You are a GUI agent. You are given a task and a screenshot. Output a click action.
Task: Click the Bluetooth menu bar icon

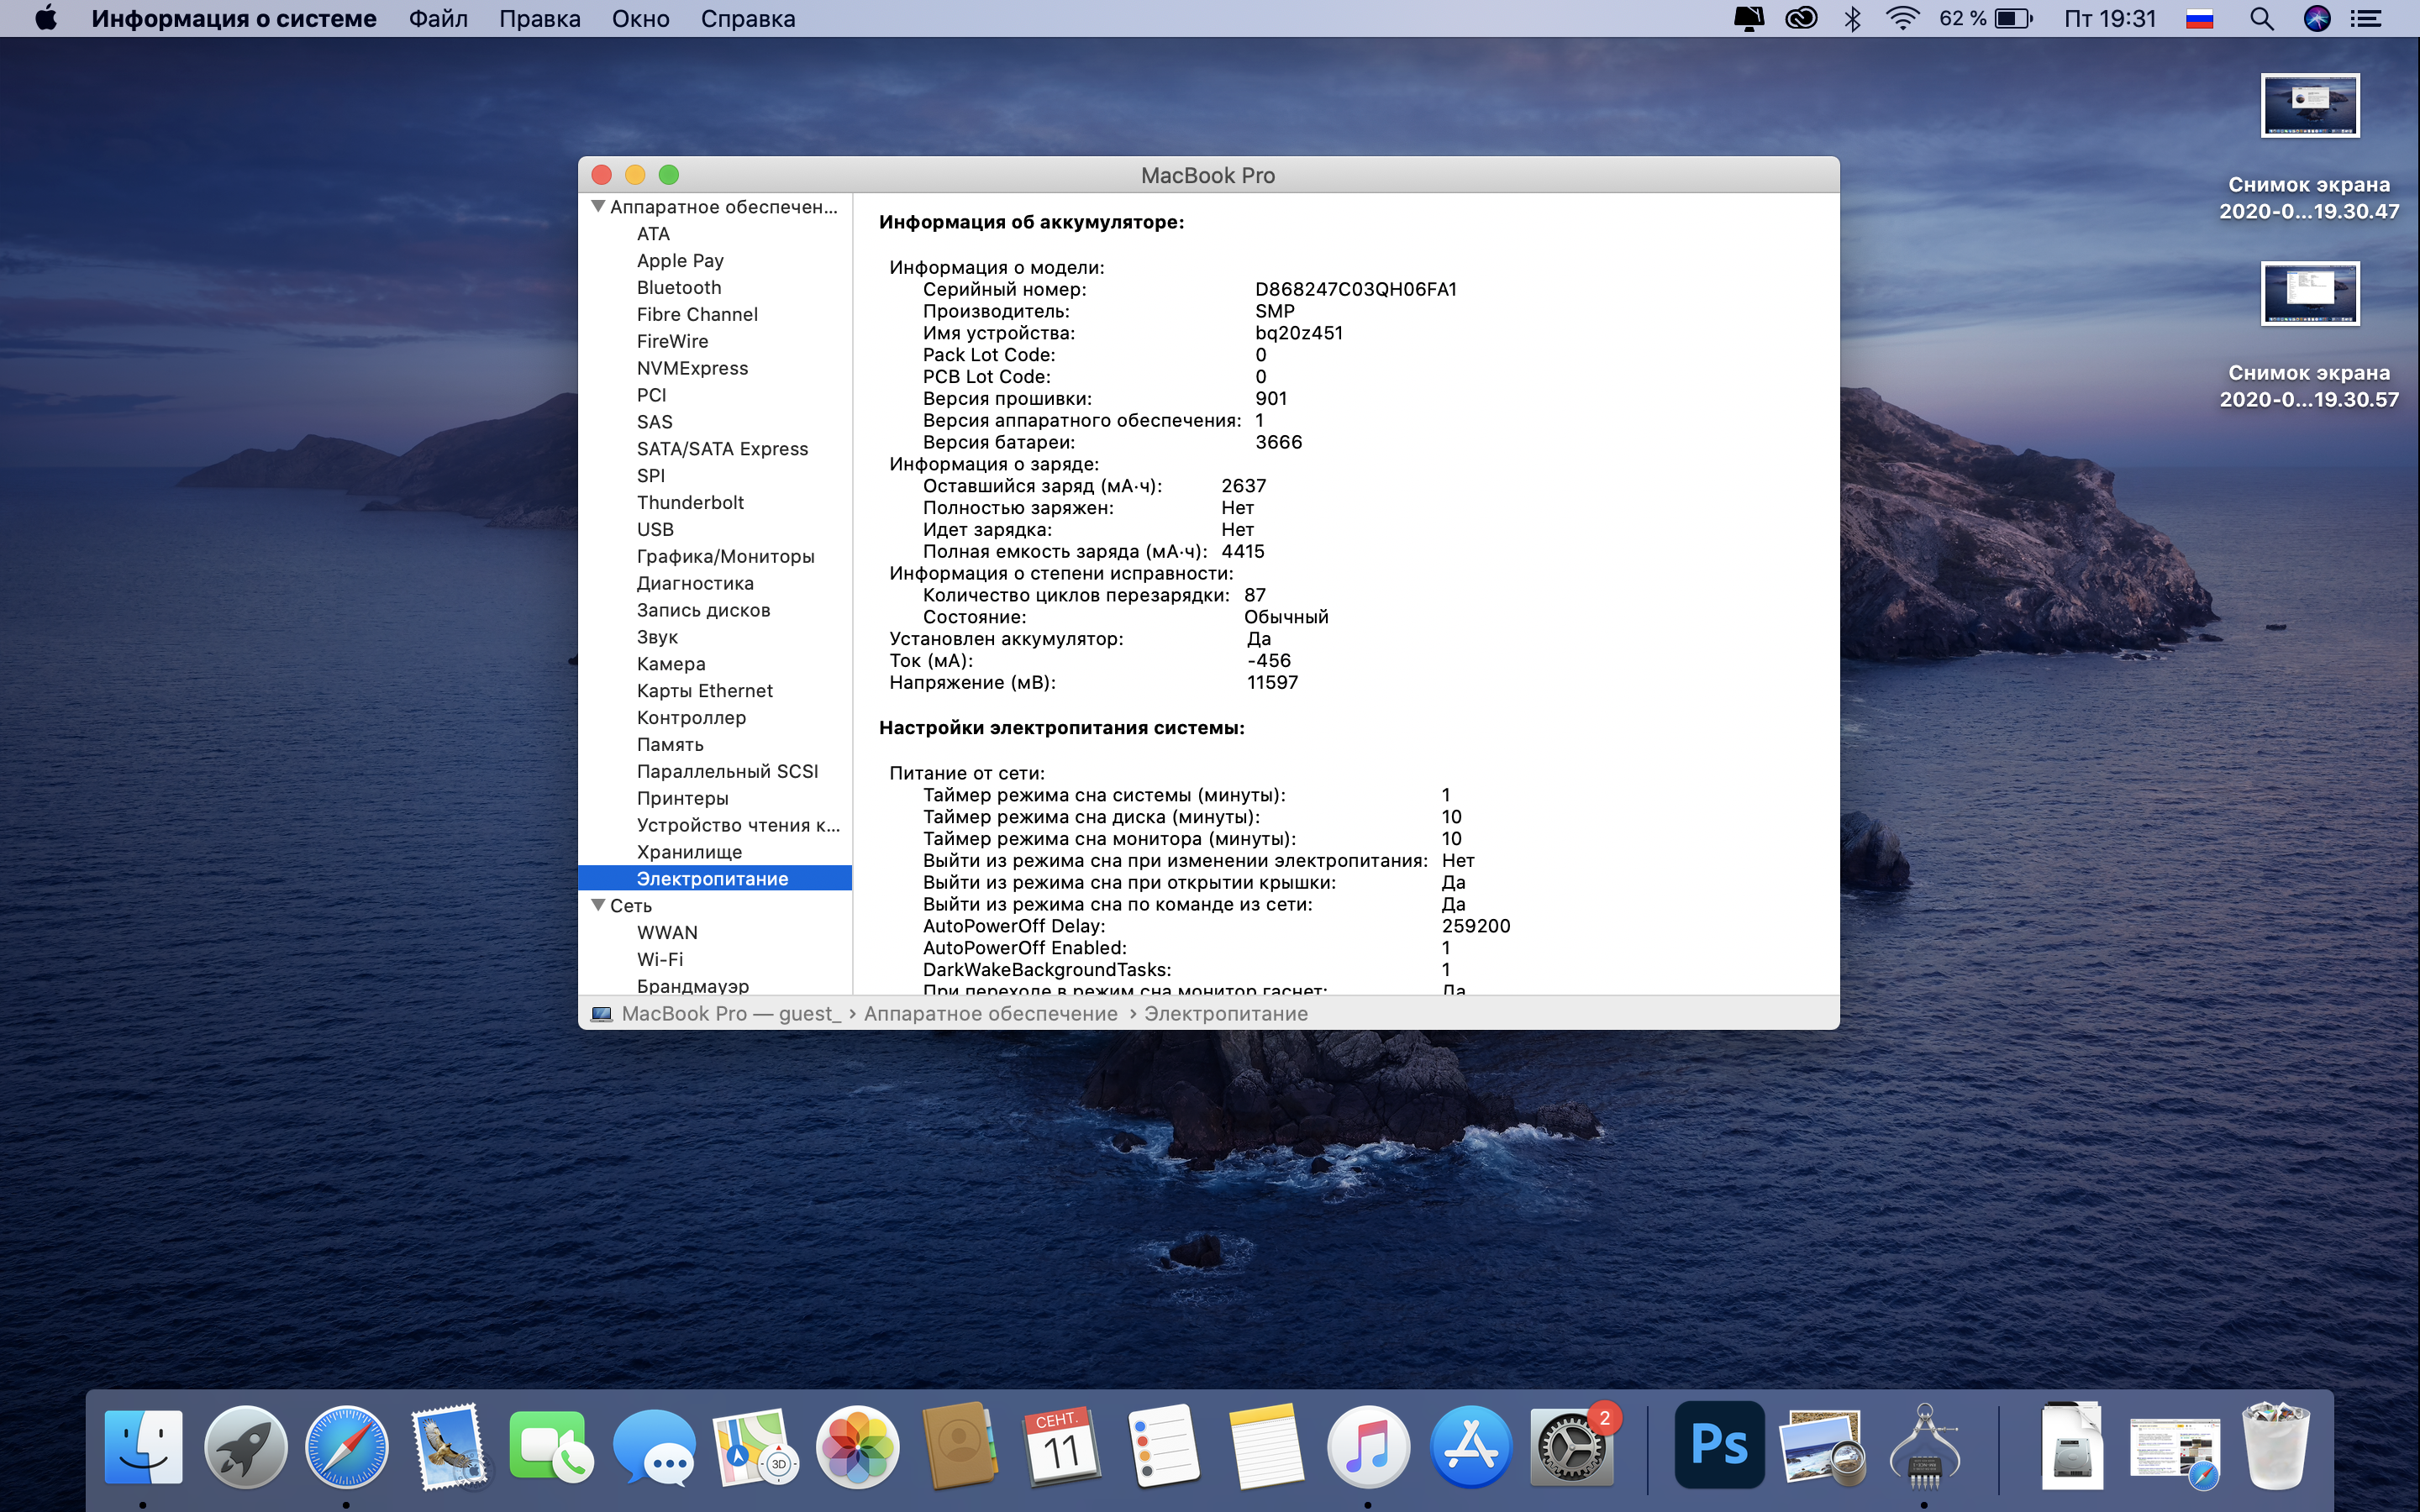[x=1852, y=18]
